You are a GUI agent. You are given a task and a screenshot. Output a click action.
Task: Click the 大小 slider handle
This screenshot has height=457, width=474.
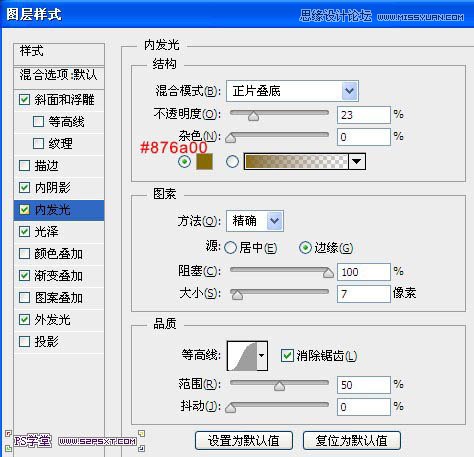(237, 294)
